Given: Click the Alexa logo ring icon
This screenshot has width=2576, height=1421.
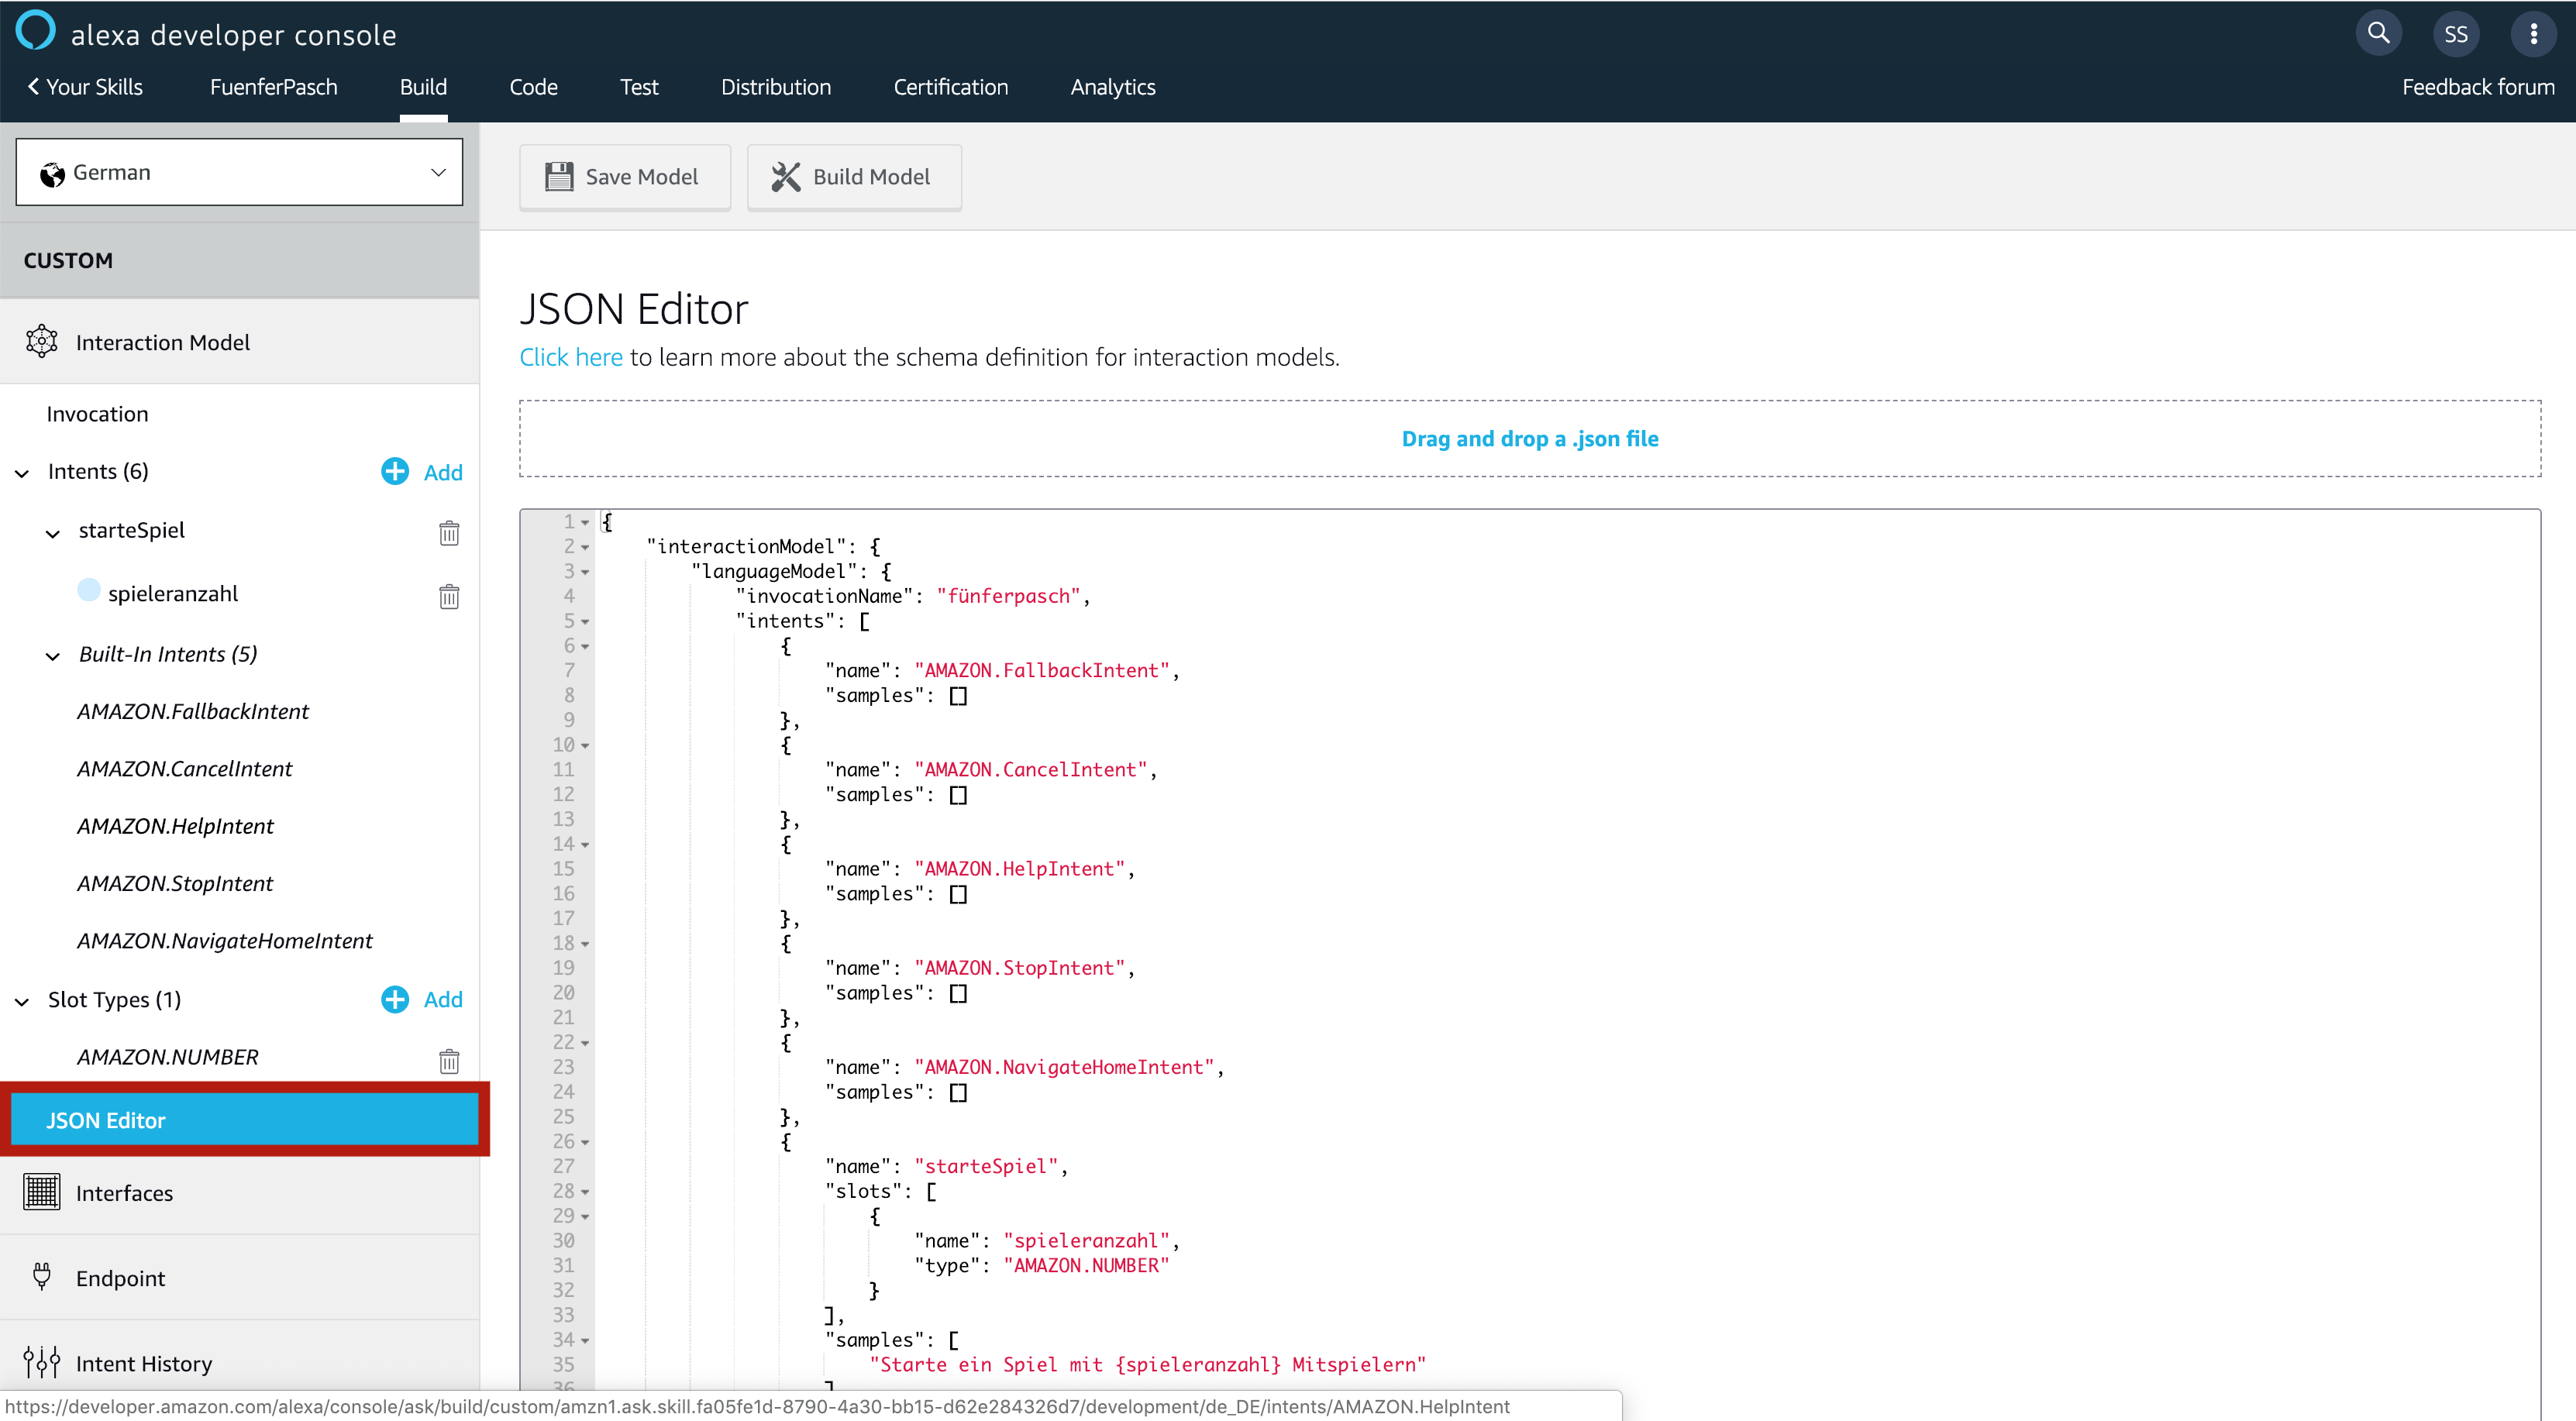Looking at the screenshot, I should tap(36, 30).
